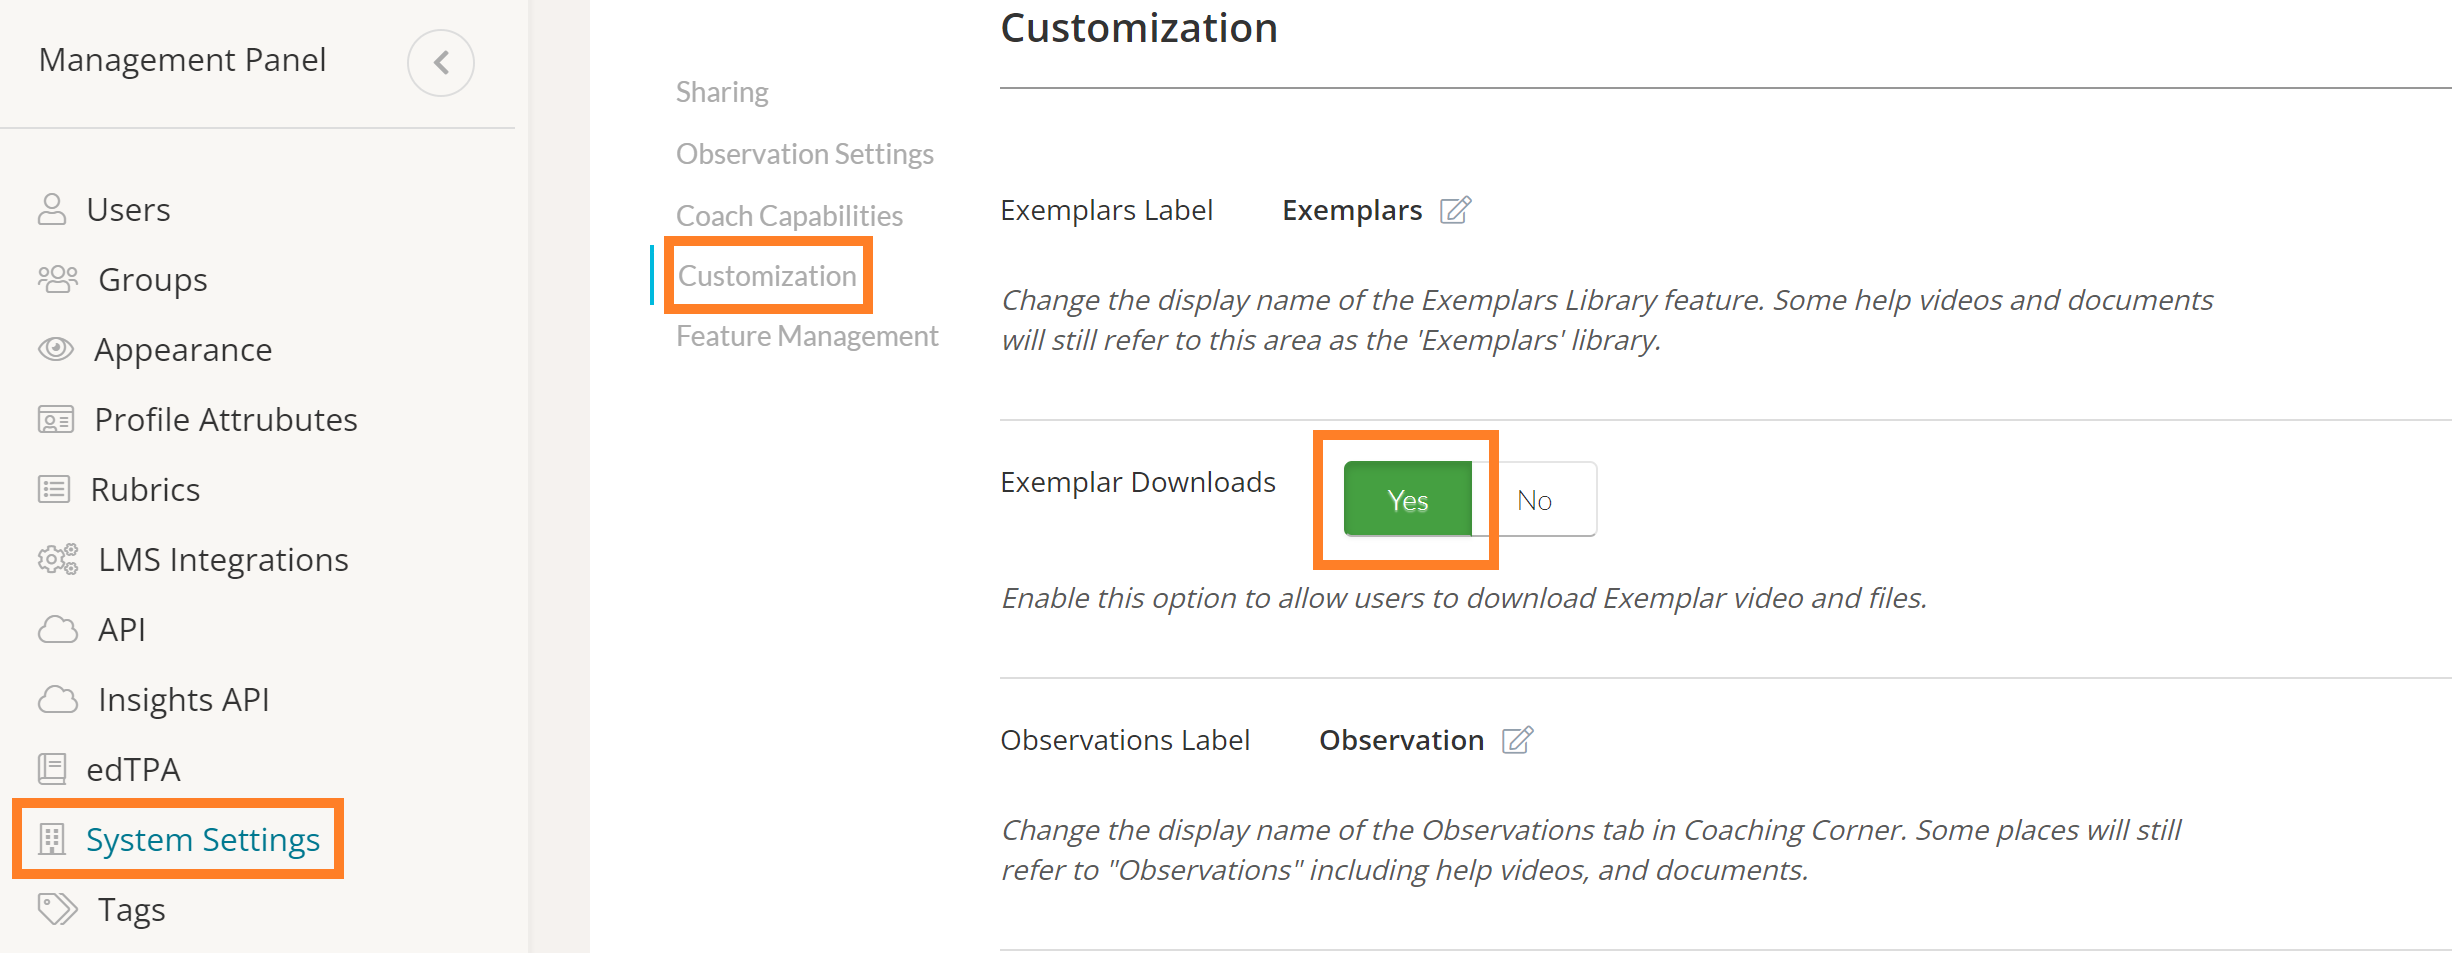Open Insights API from sidebar

pos(183,699)
